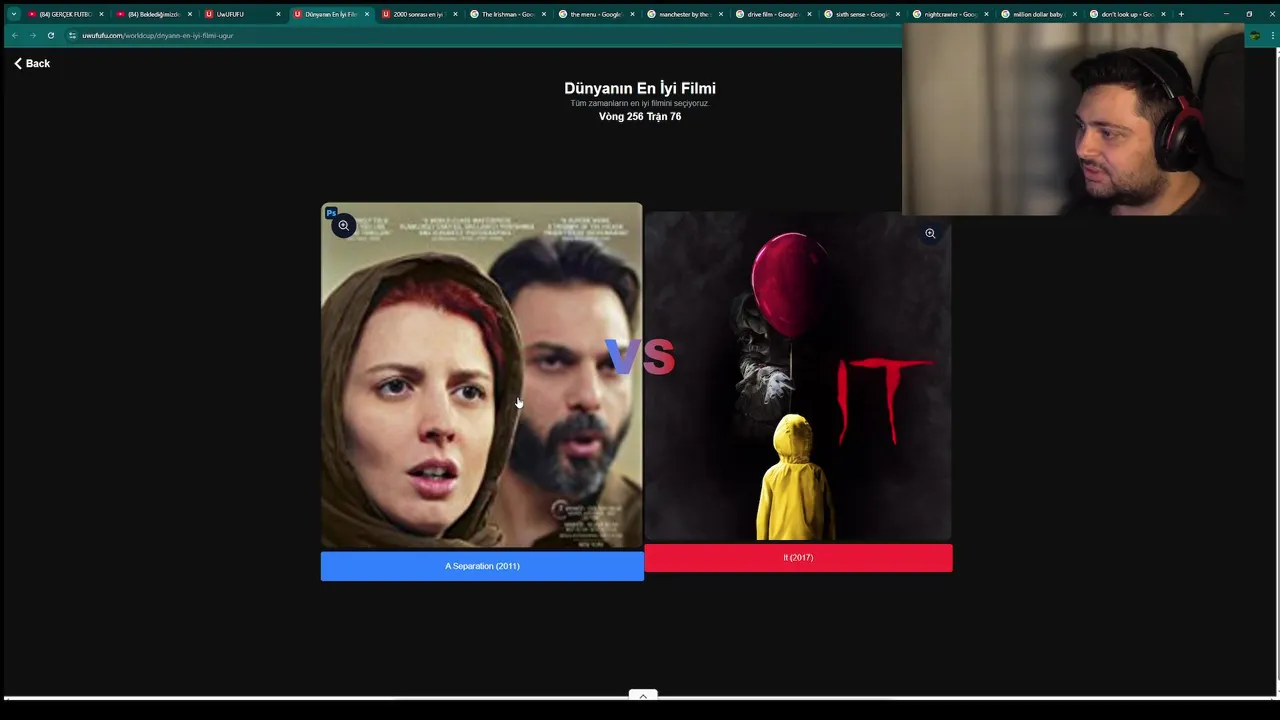Close the manchester by the sea tab
1280x720 pixels.
pyautogui.click(x=721, y=14)
